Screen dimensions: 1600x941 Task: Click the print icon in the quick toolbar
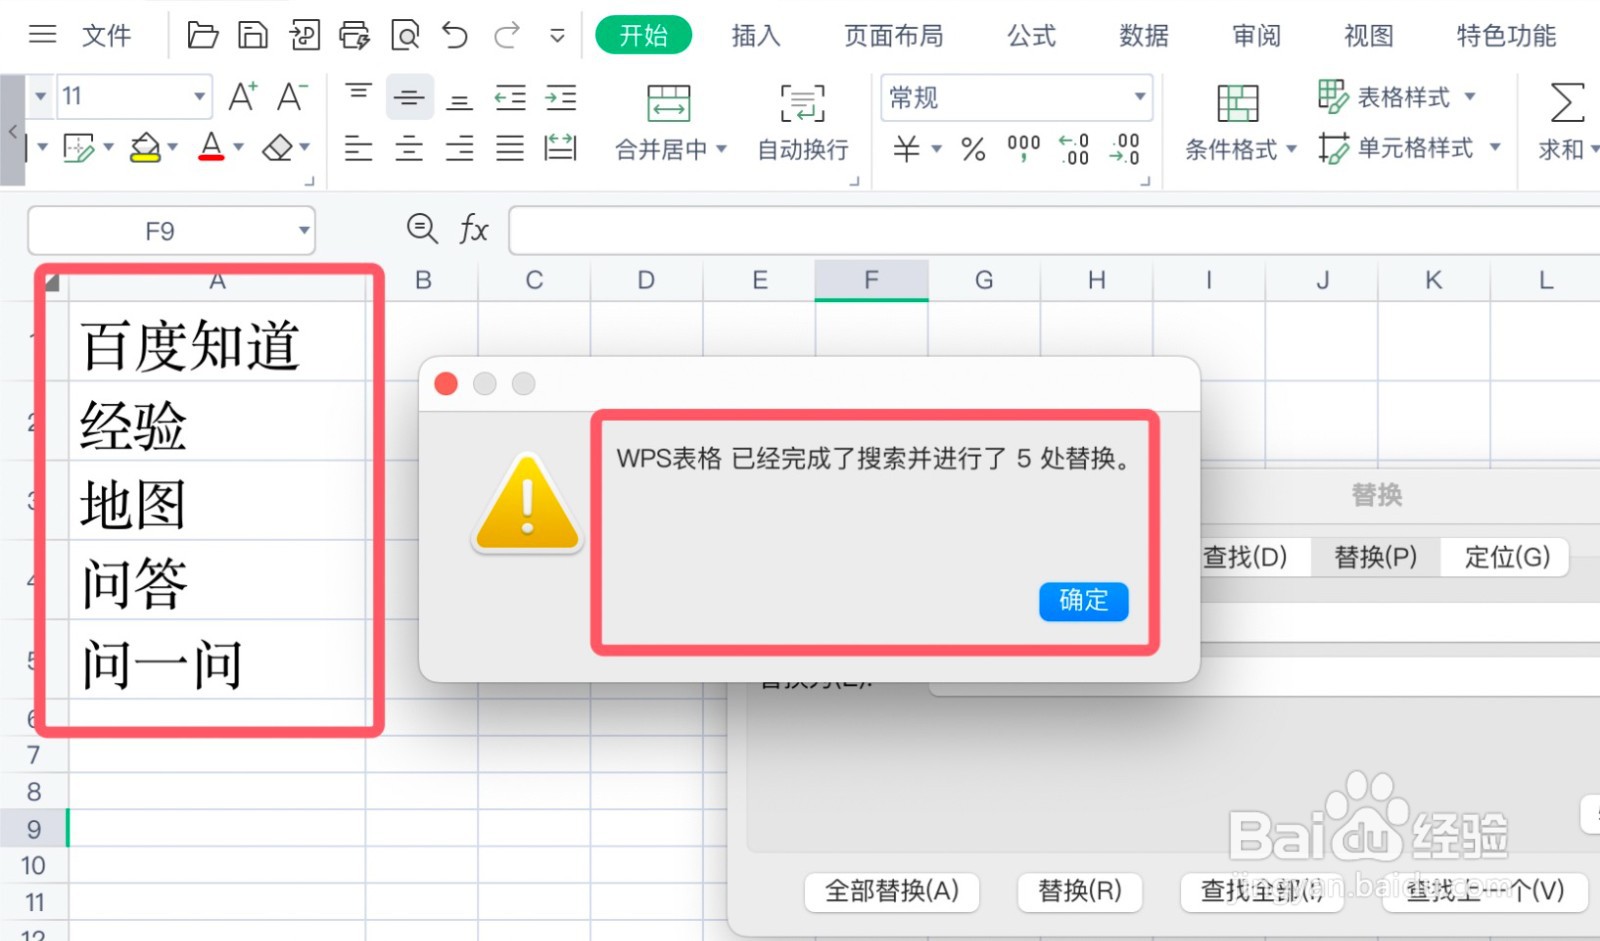point(354,36)
